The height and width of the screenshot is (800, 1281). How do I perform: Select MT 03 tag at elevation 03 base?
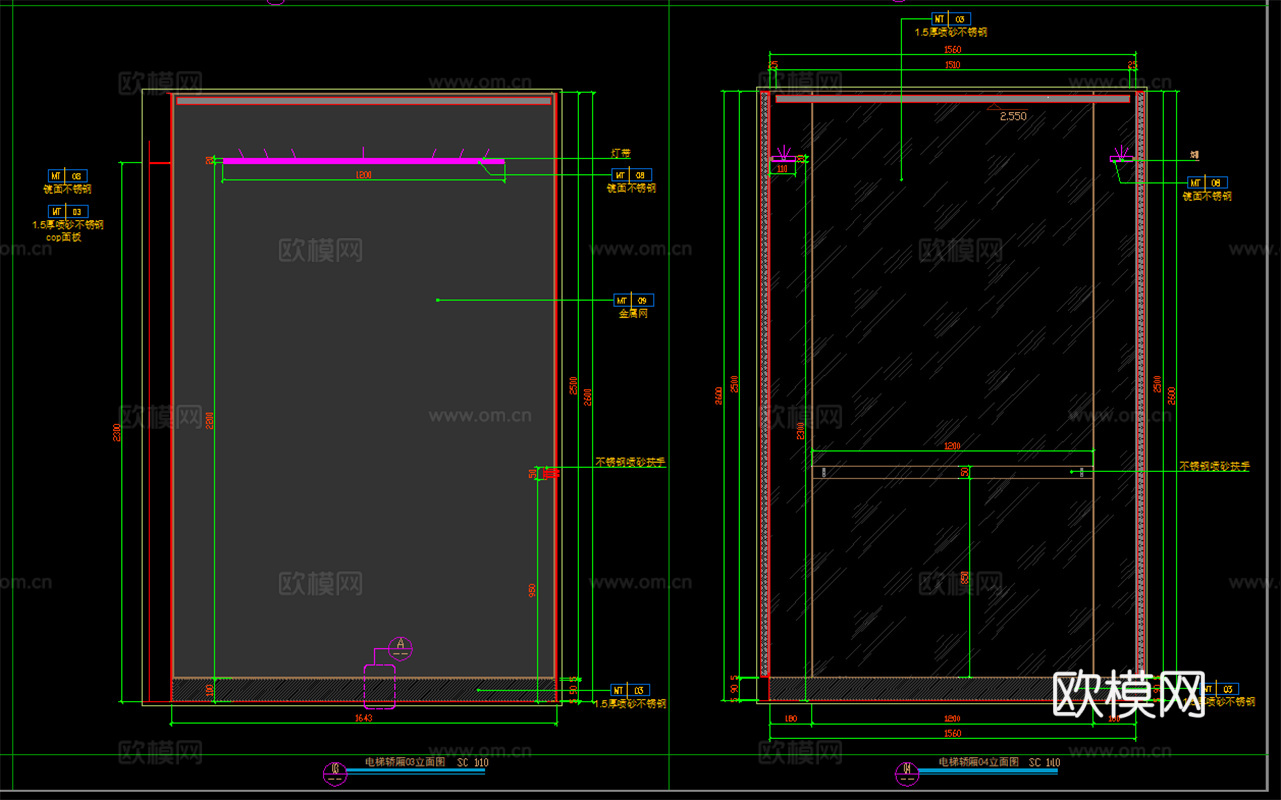[x=630, y=690]
